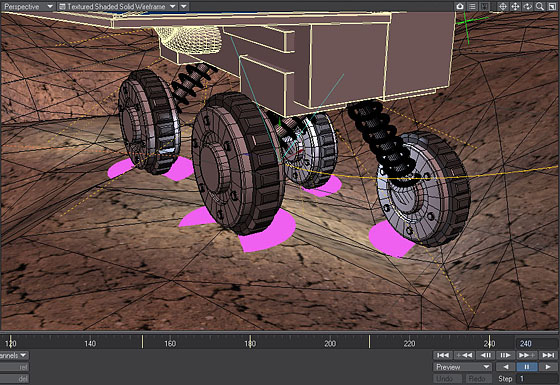Select the center-view crosshair icon

coord(502,6)
